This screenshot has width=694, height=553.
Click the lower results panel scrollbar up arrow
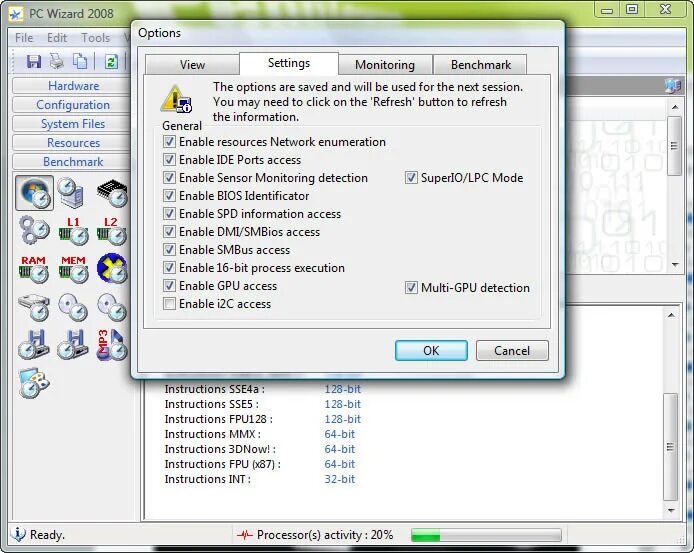coord(671,315)
